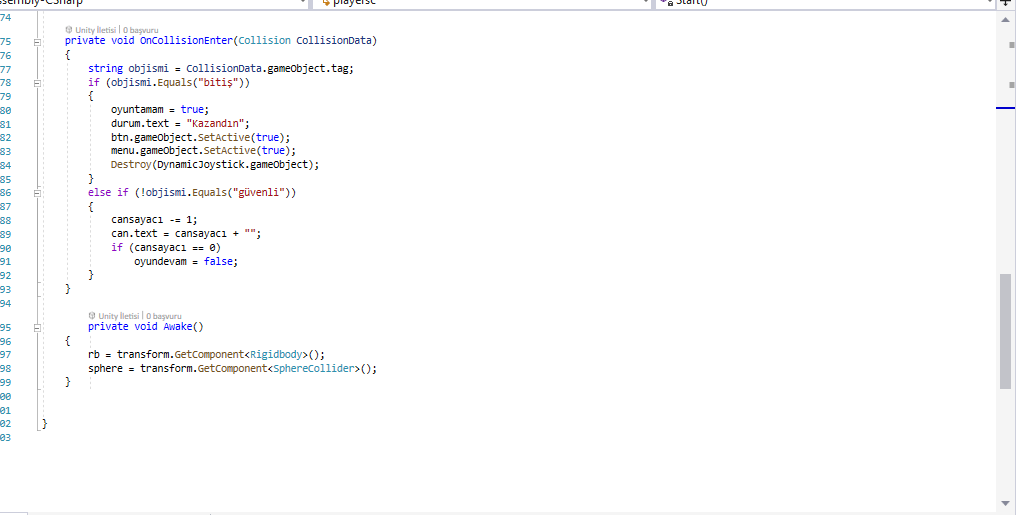
Task: Click the 'sphere' variable assignment
Action: pos(105,369)
